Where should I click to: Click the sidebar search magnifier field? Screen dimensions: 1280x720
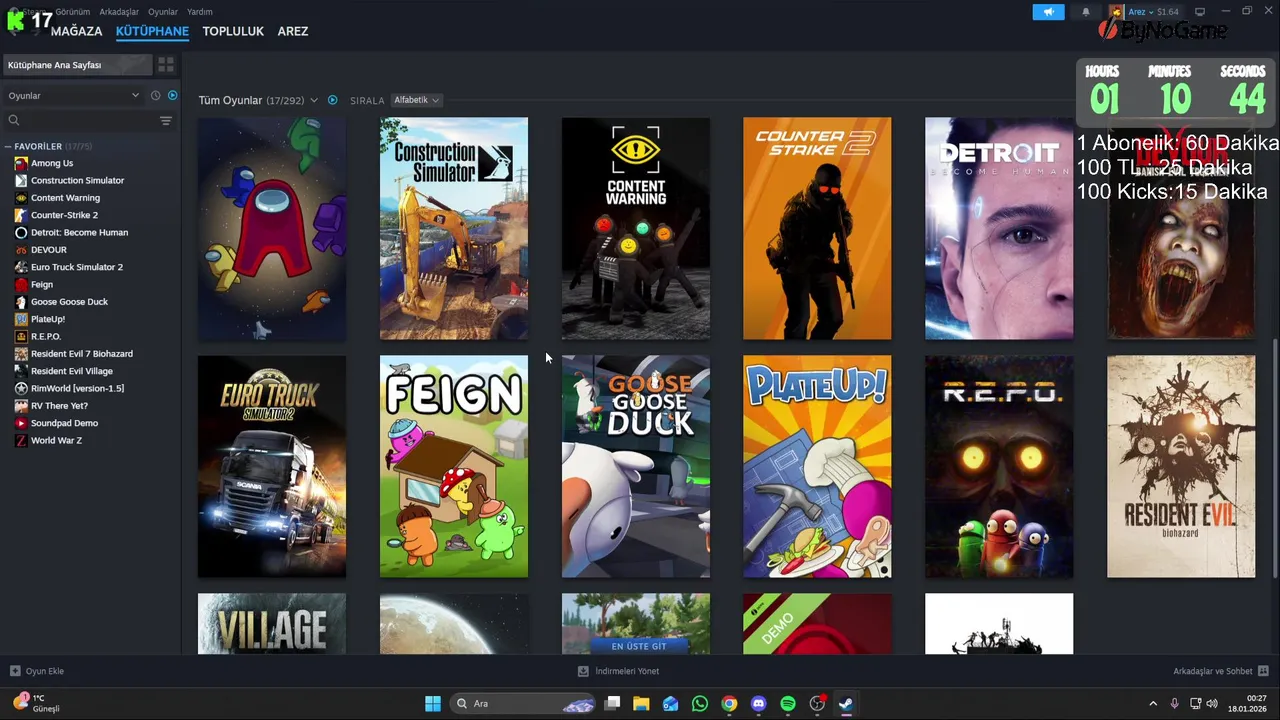pyautogui.click(x=80, y=120)
